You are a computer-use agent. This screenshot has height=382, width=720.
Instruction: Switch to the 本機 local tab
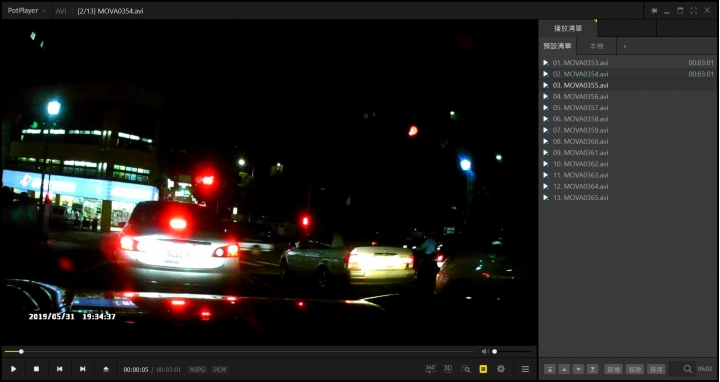point(596,46)
